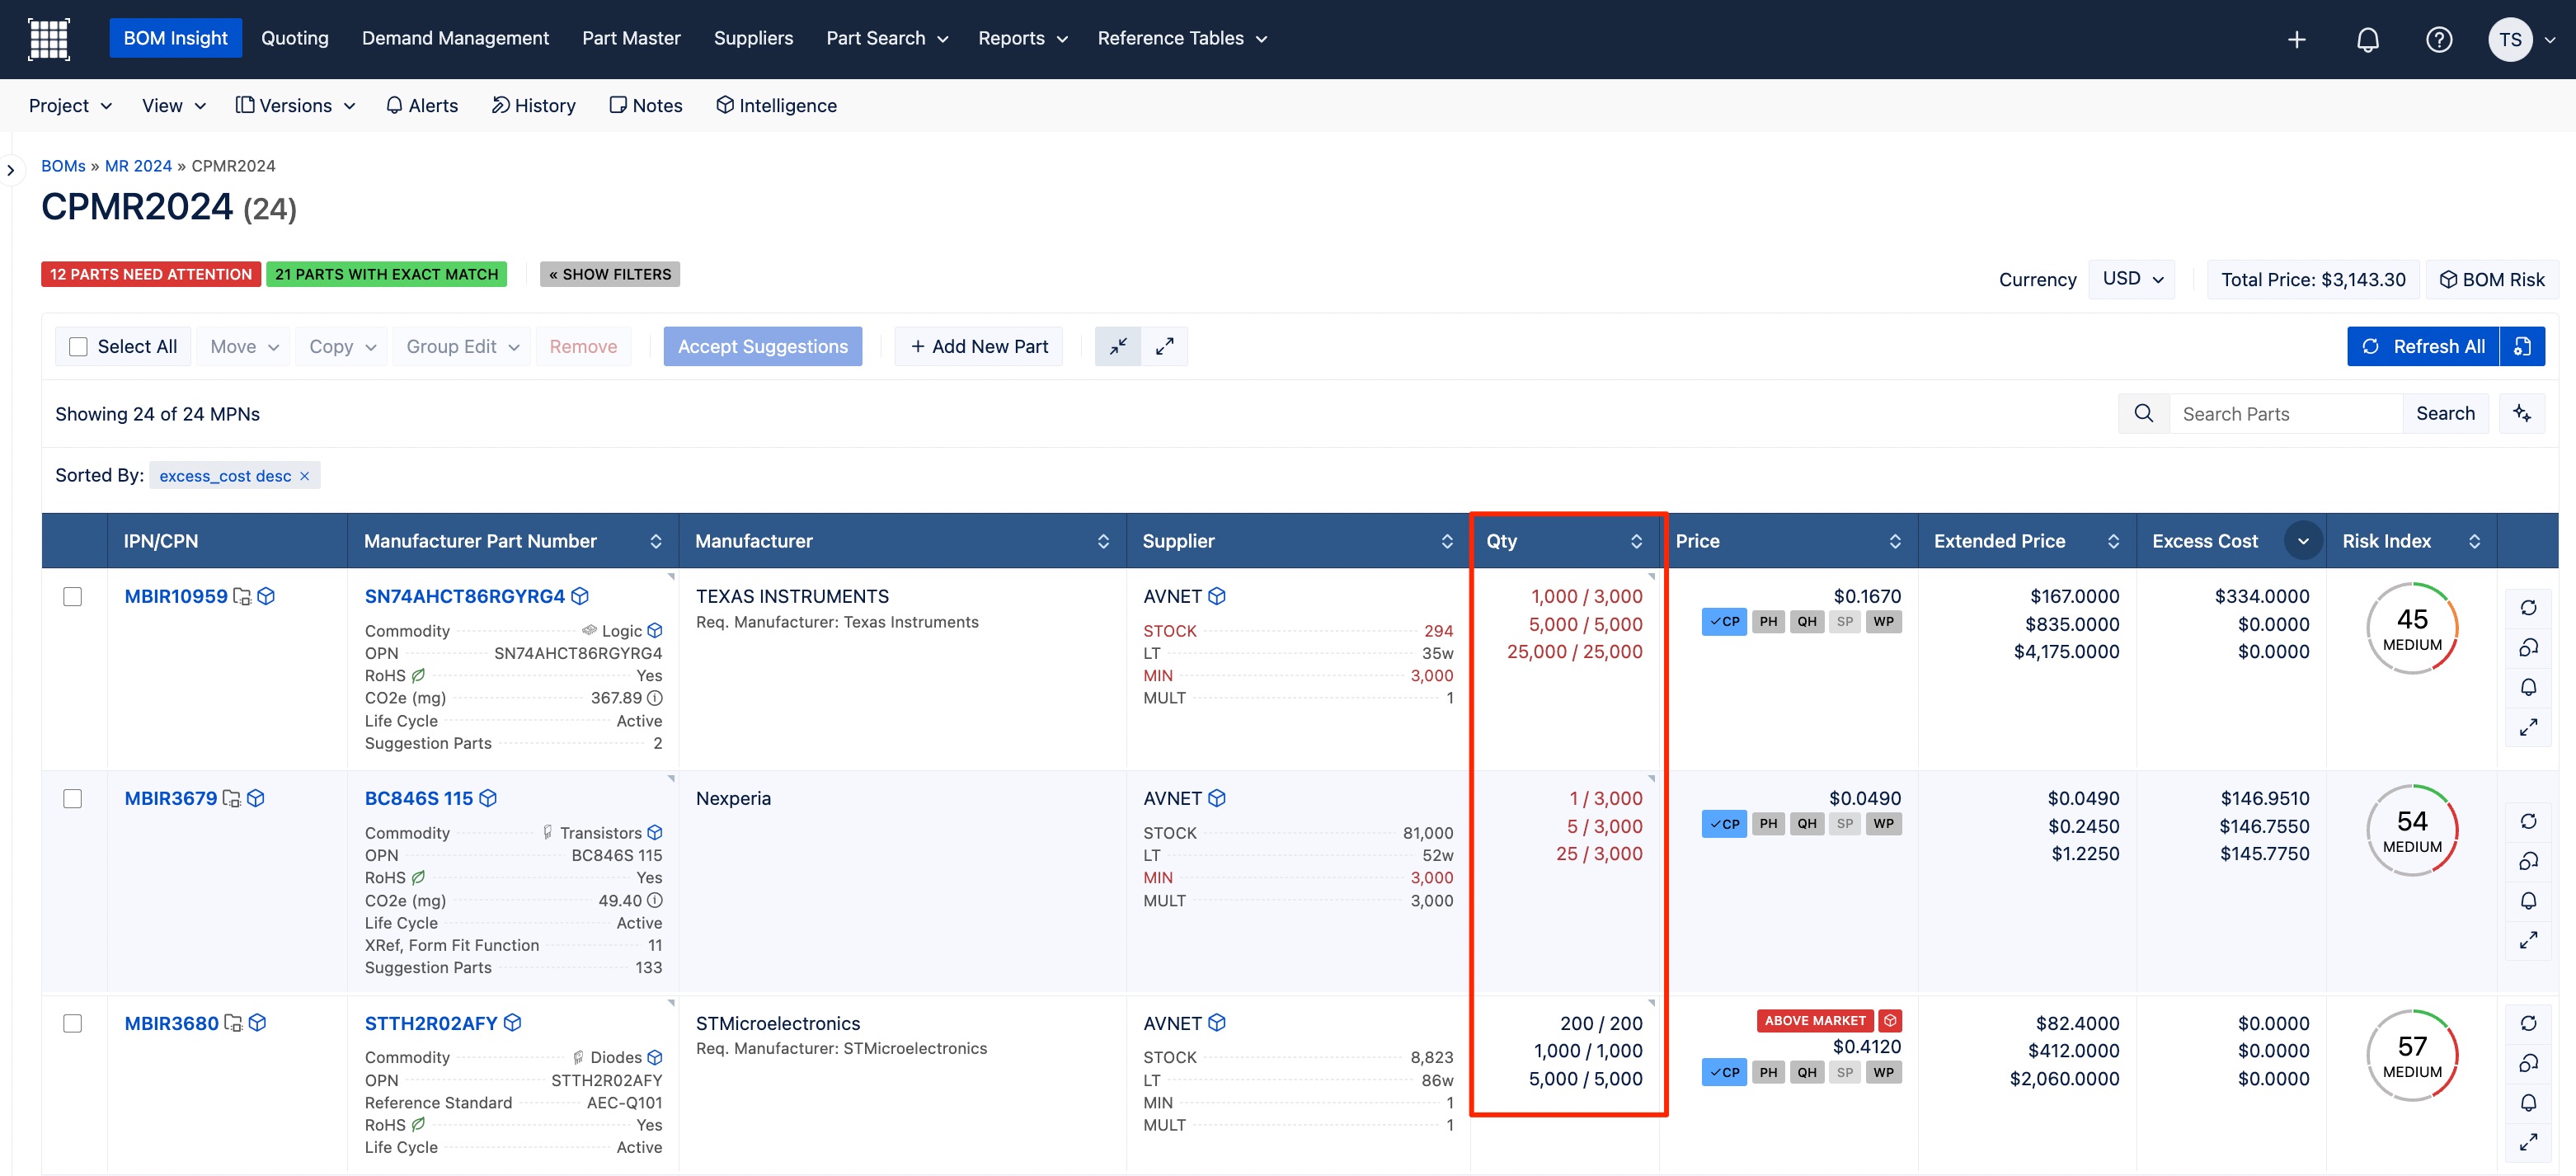The width and height of the screenshot is (2576, 1176).
Task: Toggle SP price tag in MBIR3679 row
Action: pyautogui.click(x=1845, y=824)
